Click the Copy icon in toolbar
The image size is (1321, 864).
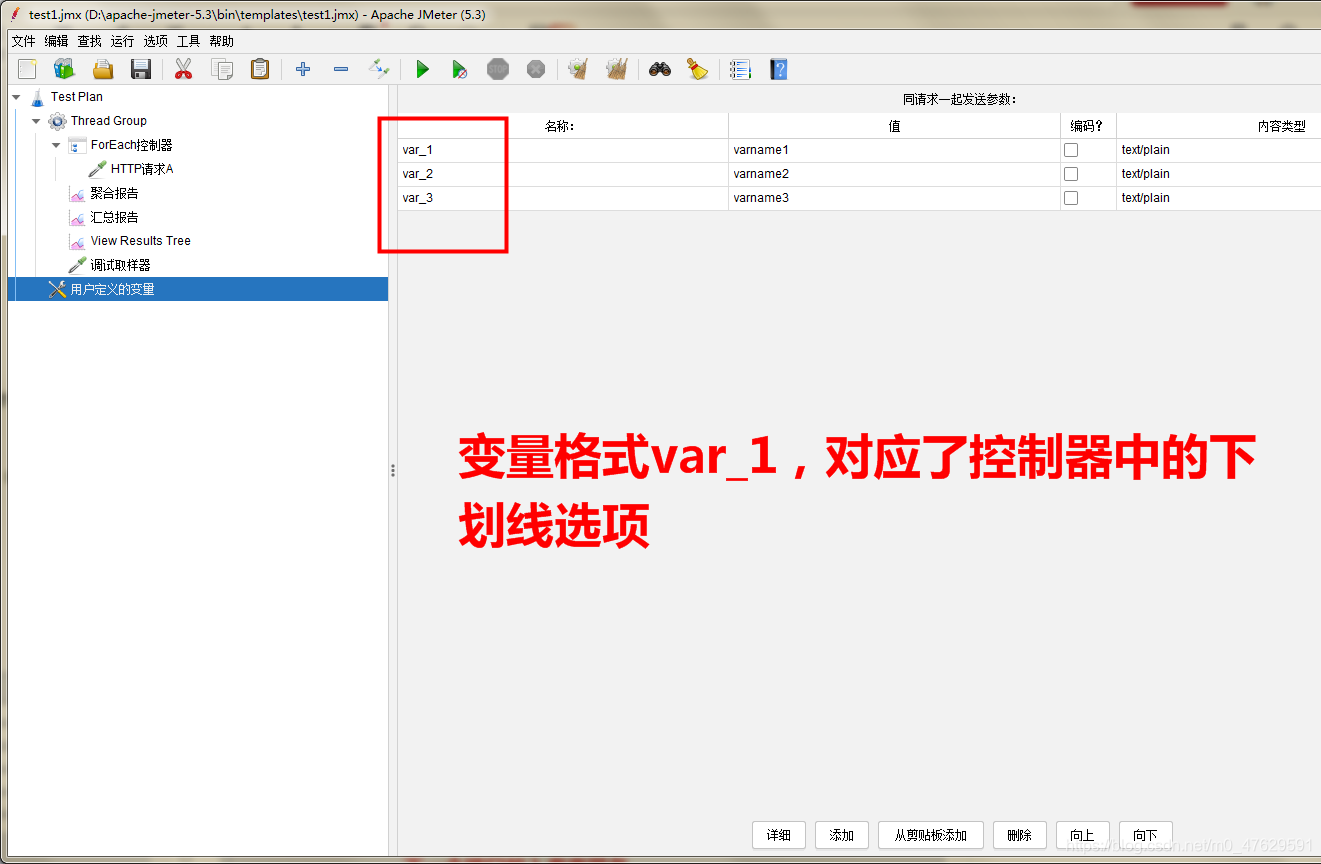[221, 69]
